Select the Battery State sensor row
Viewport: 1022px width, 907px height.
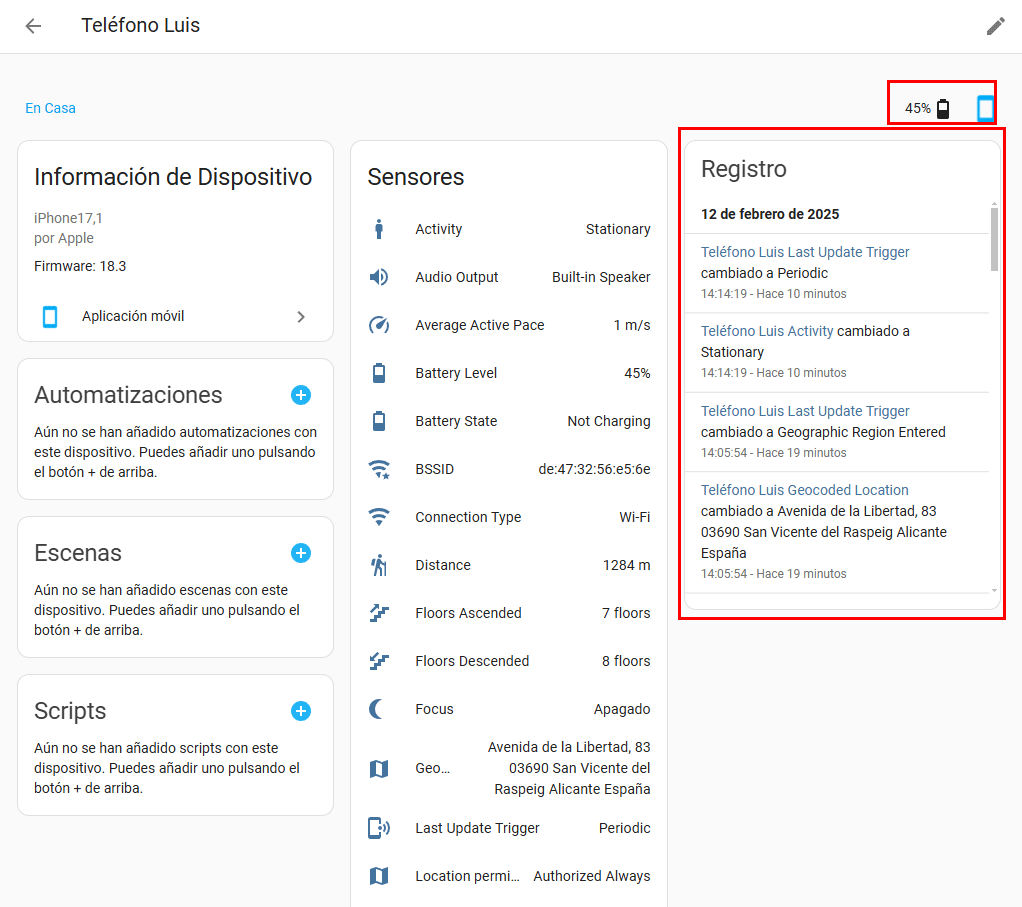[x=508, y=421]
